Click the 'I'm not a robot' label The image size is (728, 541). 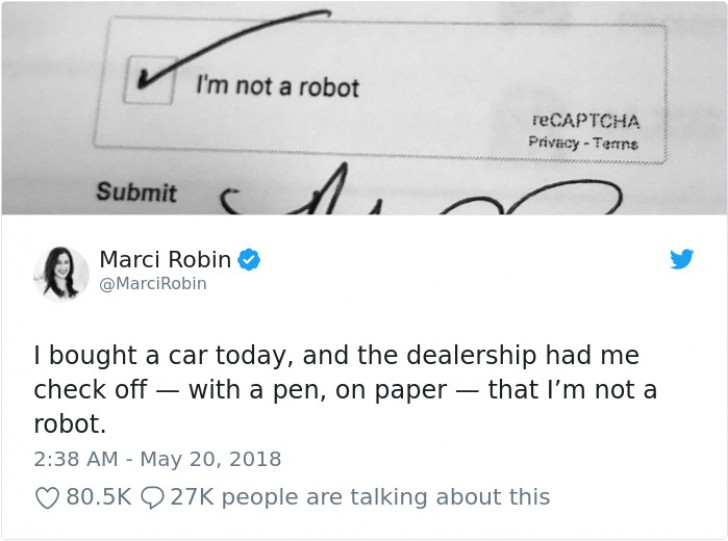277,87
